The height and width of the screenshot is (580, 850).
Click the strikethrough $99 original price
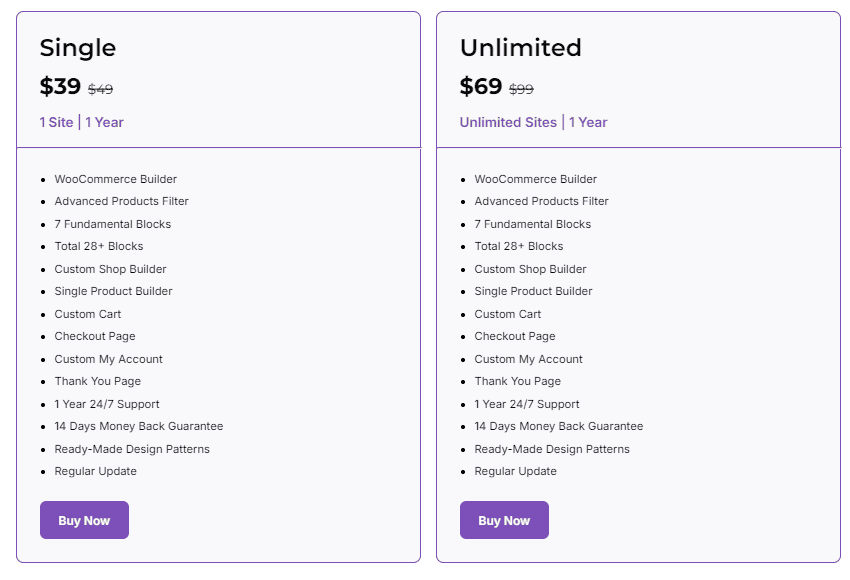pyautogui.click(x=521, y=89)
